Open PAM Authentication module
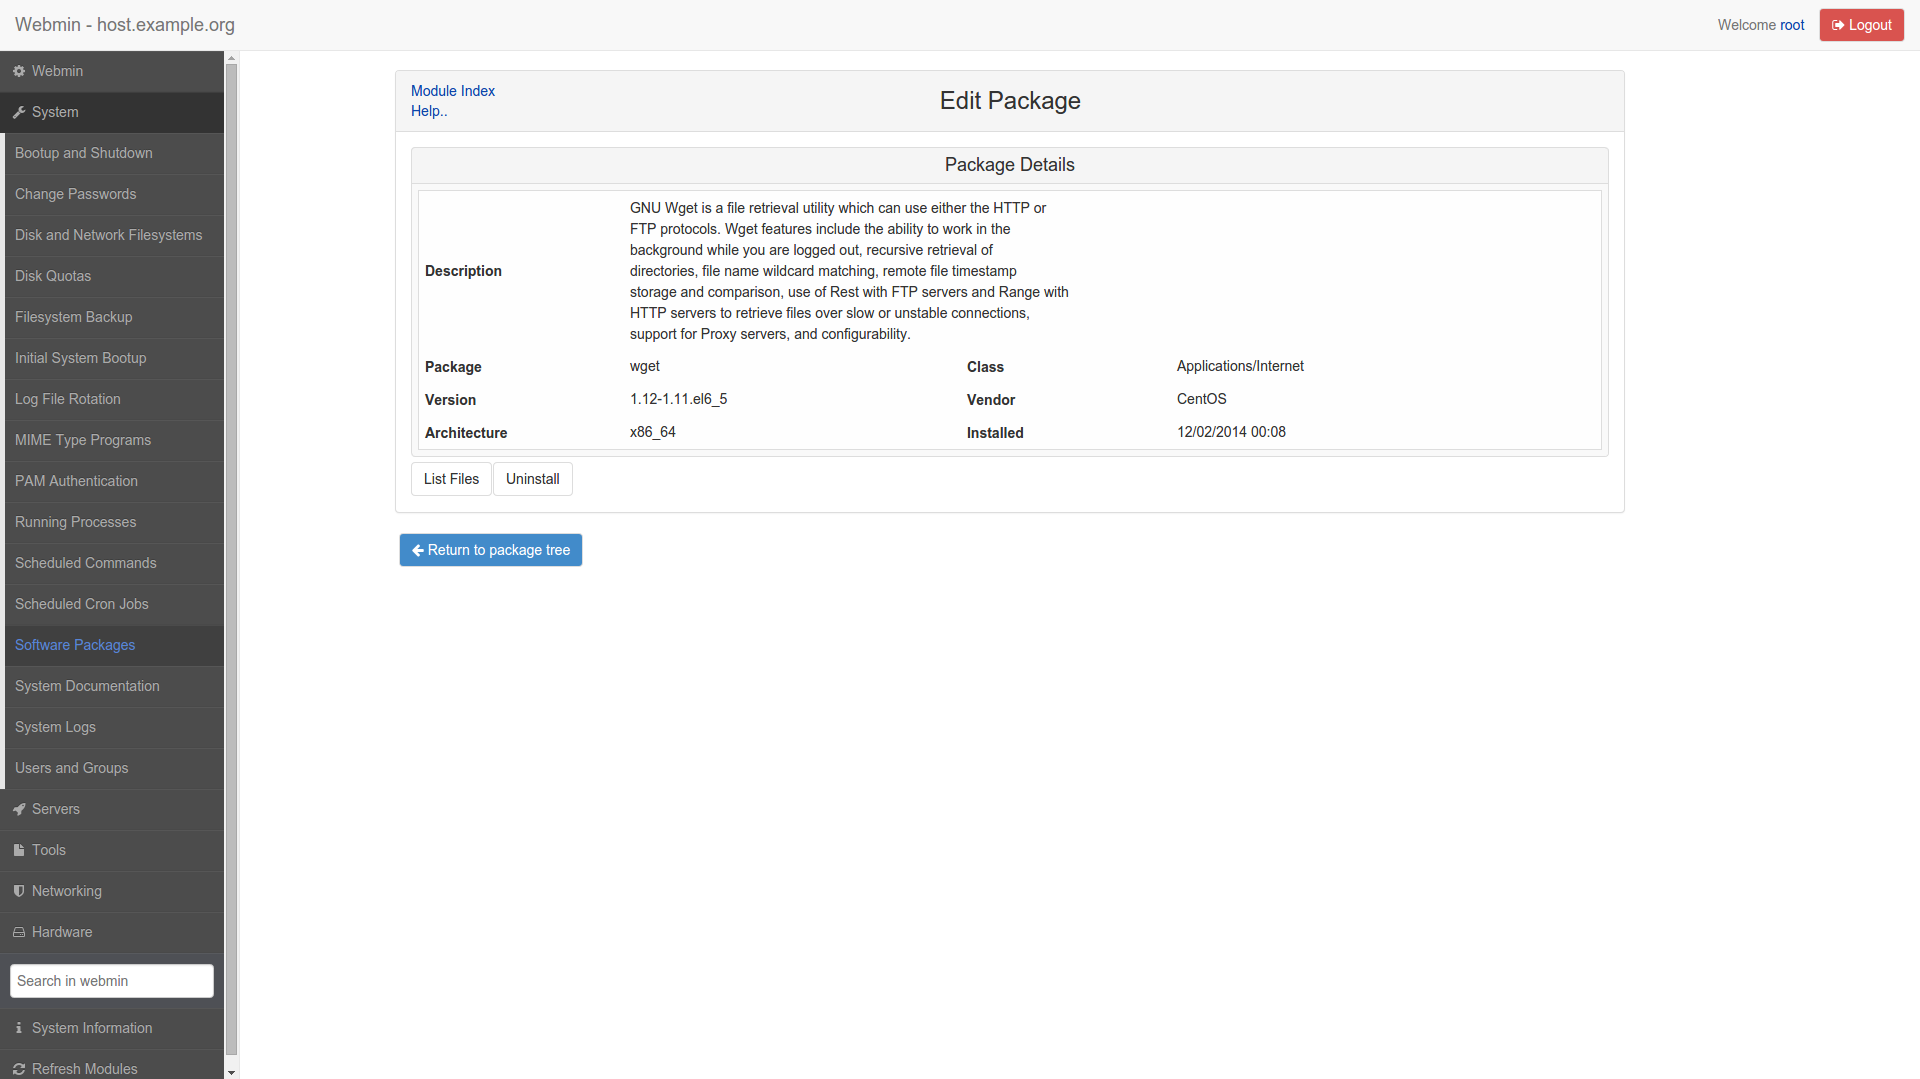Screen dimensions: 1920x1079 click(x=114, y=481)
